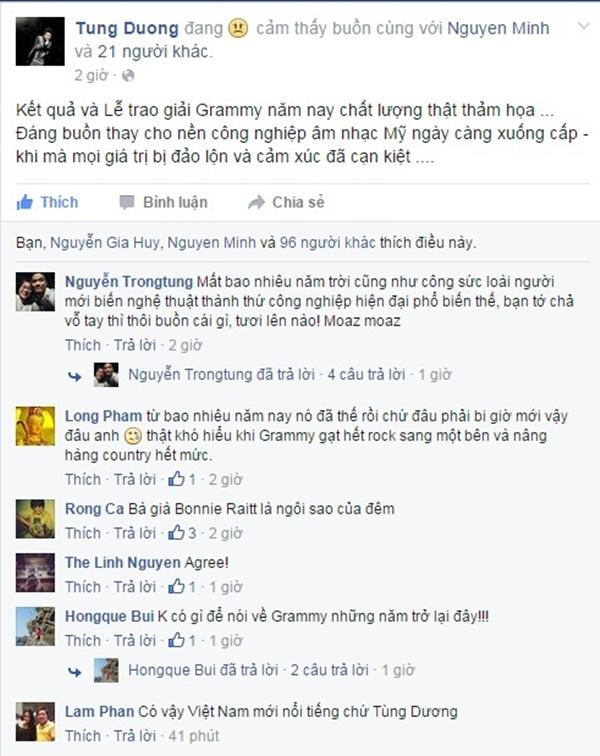The height and width of the screenshot is (756, 600).
Task: Open Nguyễn Gia Huy profile link
Action: click(x=105, y=242)
